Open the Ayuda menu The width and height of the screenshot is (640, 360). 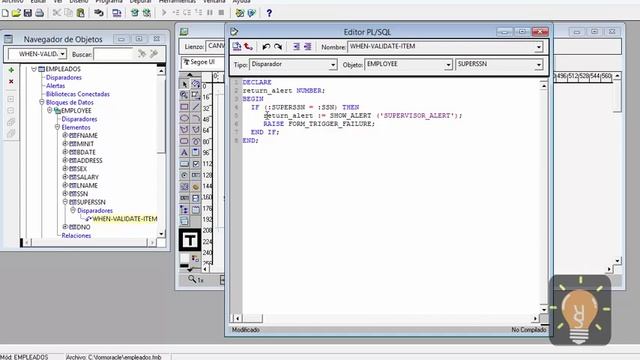242,2
